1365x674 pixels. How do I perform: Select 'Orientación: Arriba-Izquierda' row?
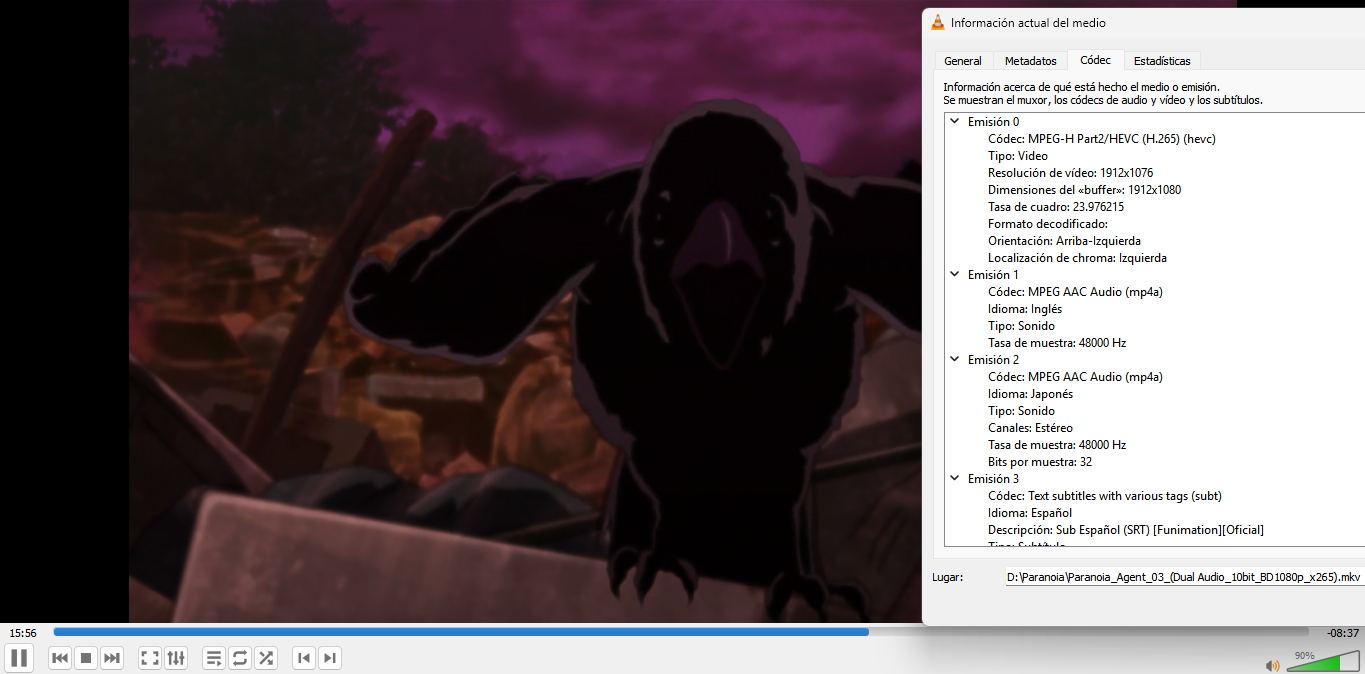tap(1064, 241)
